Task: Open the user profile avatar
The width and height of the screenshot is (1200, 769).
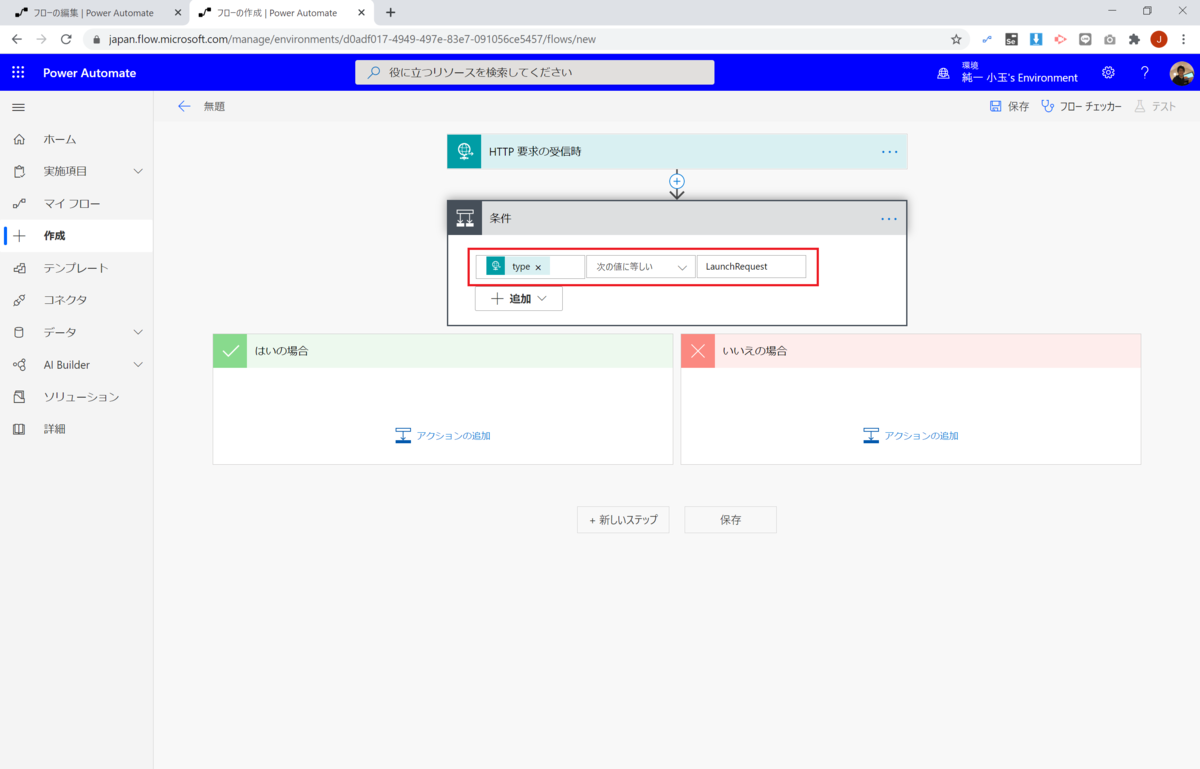Action: pyautogui.click(x=1181, y=73)
